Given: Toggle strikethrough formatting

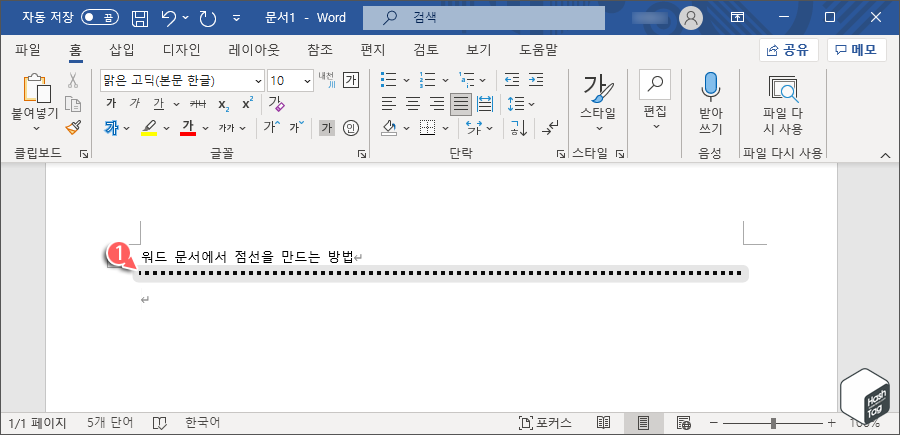Looking at the screenshot, I should 198,104.
